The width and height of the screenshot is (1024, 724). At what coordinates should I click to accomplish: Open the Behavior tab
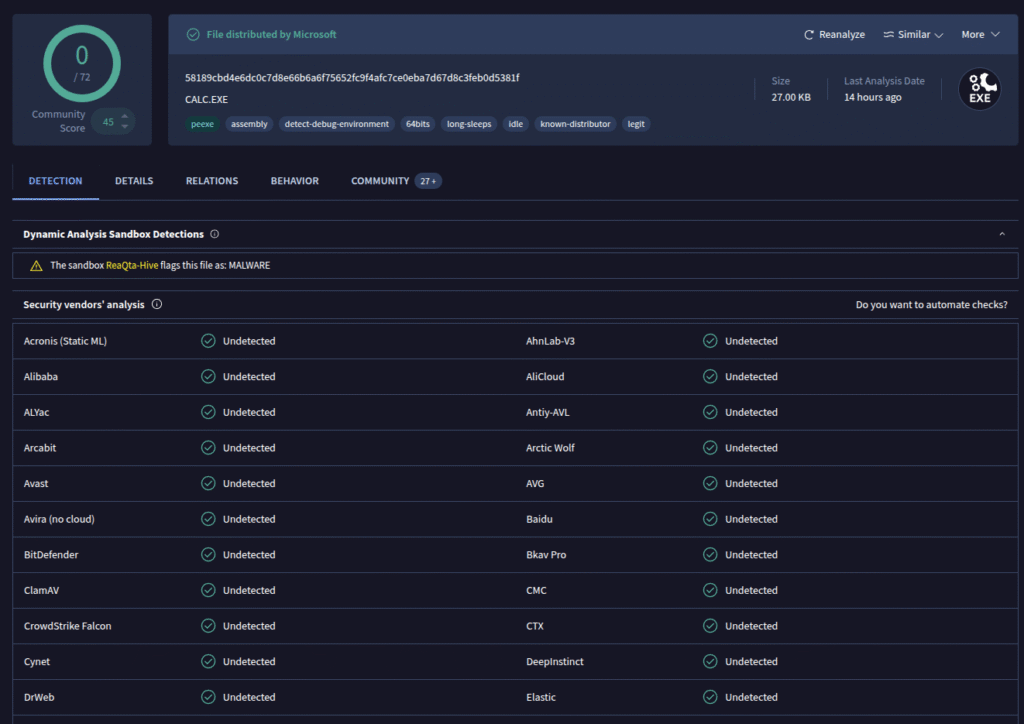294,181
